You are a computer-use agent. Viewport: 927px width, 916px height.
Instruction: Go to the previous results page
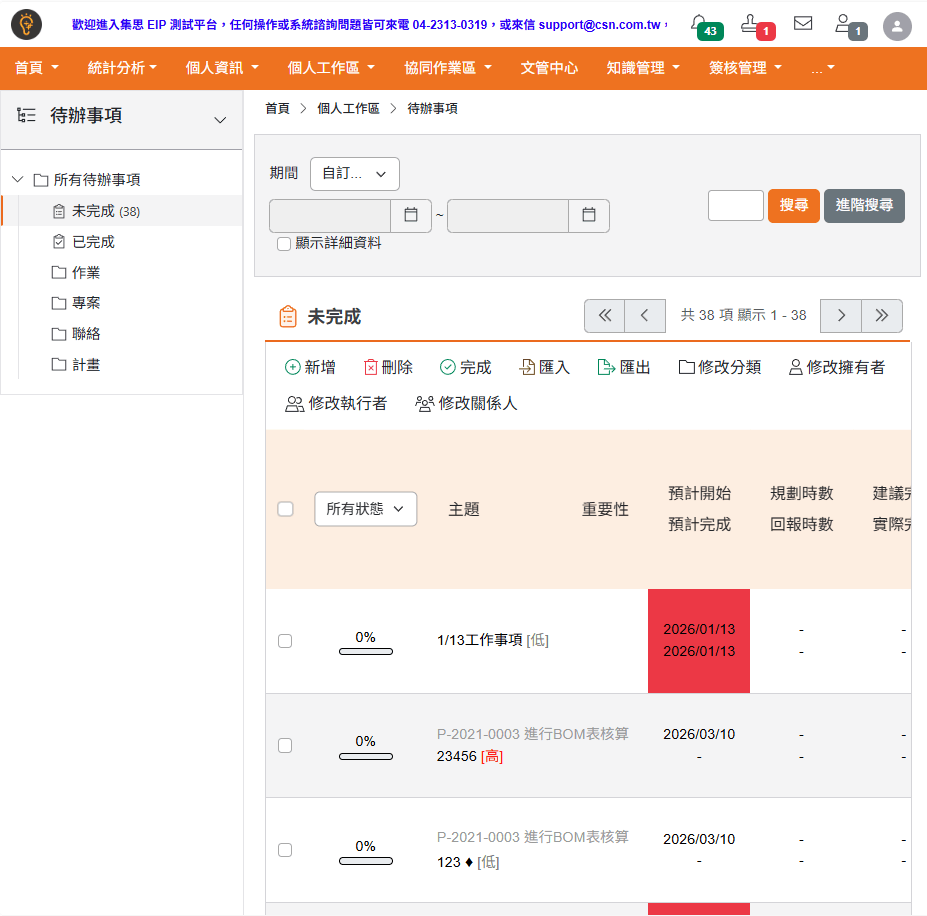(645, 315)
